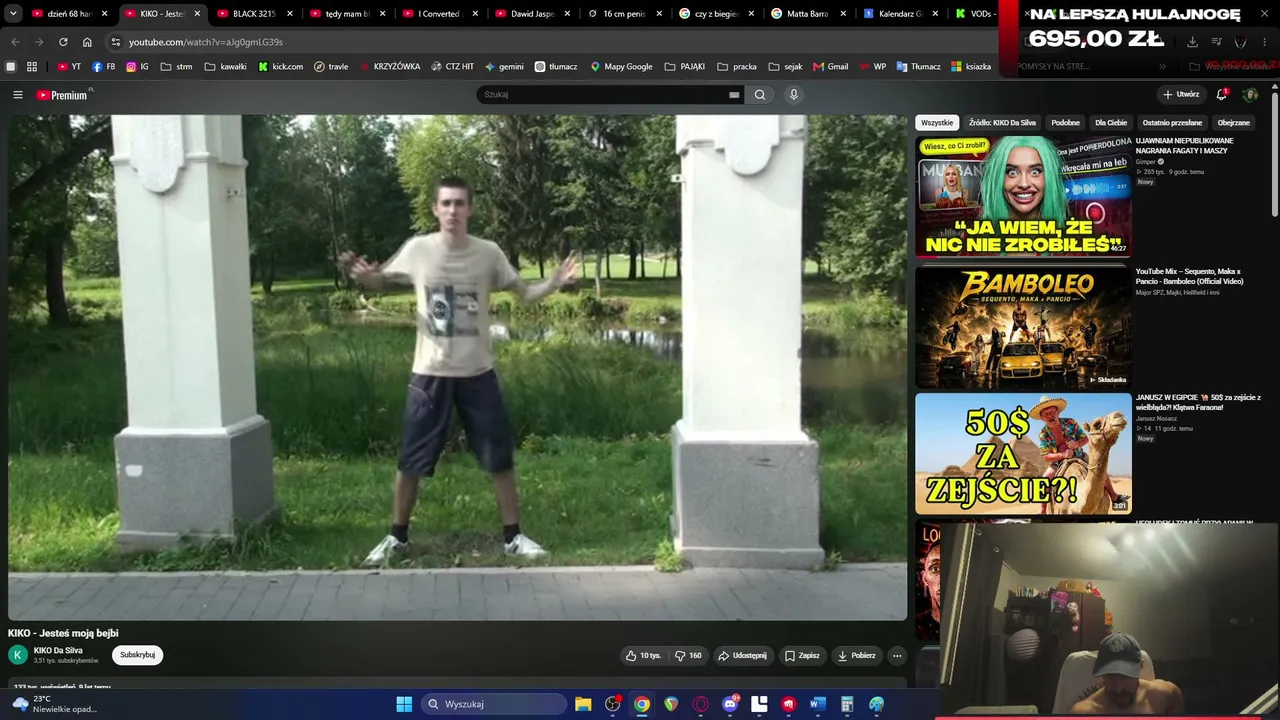Expand the tab search dropdown arrow
The width and height of the screenshot is (1280, 720).
click(x=13, y=14)
